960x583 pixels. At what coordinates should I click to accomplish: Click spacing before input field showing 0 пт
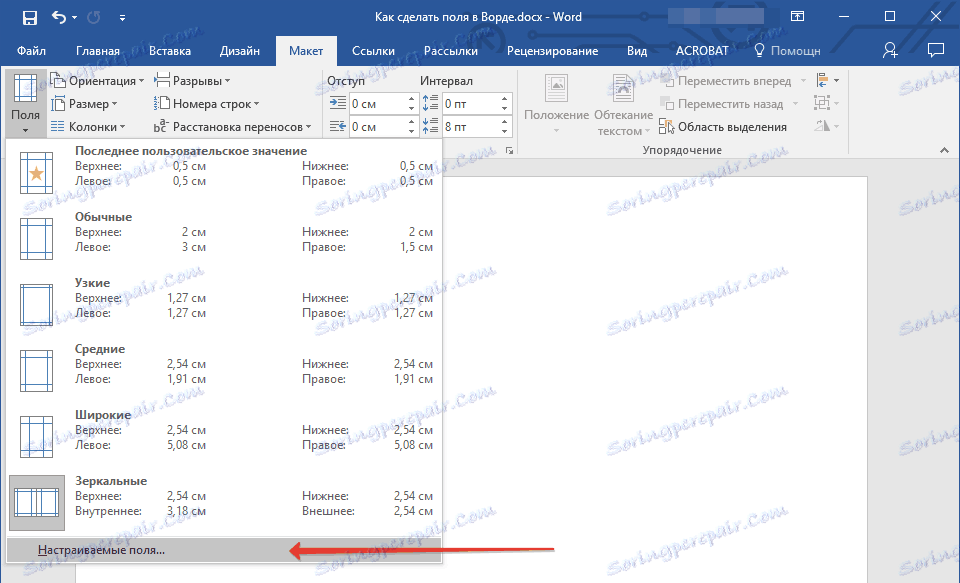(x=470, y=104)
